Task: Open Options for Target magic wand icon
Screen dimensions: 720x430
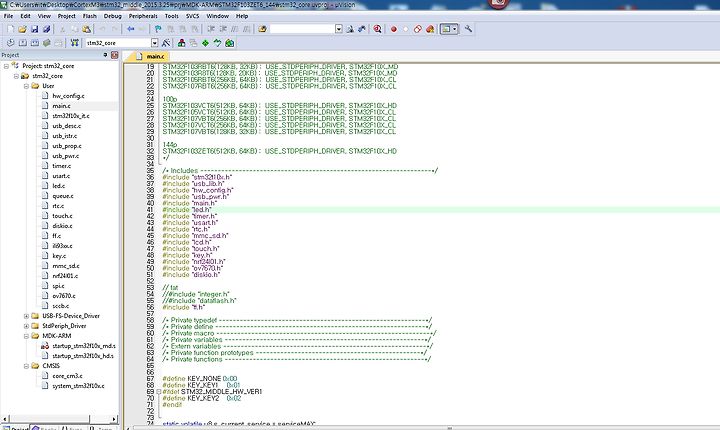Action: click(x=166, y=43)
